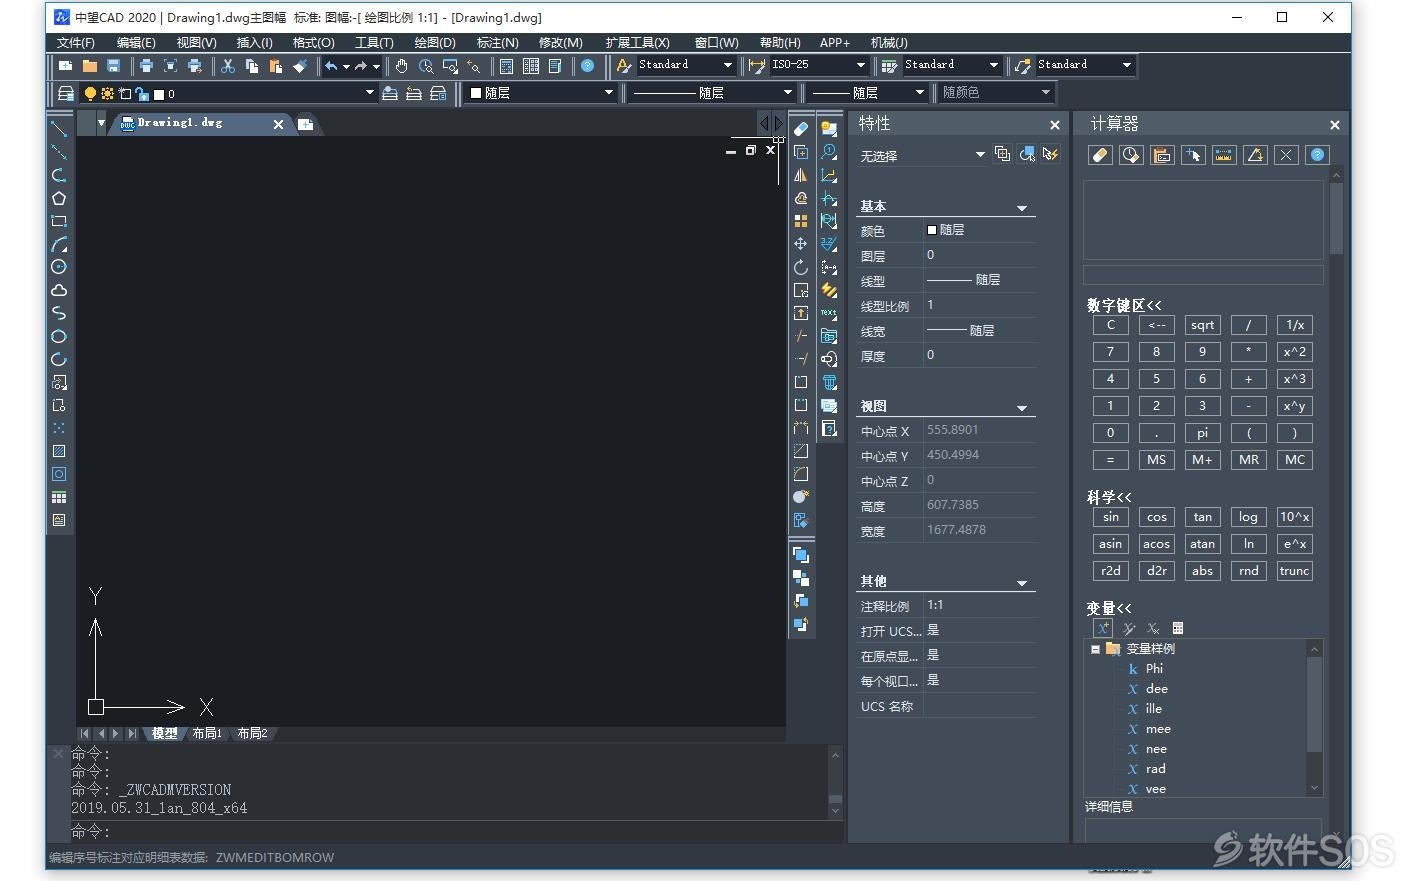The width and height of the screenshot is (1414, 881).
Task: Select the dee variable in the tree
Action: pos(1157,689)
